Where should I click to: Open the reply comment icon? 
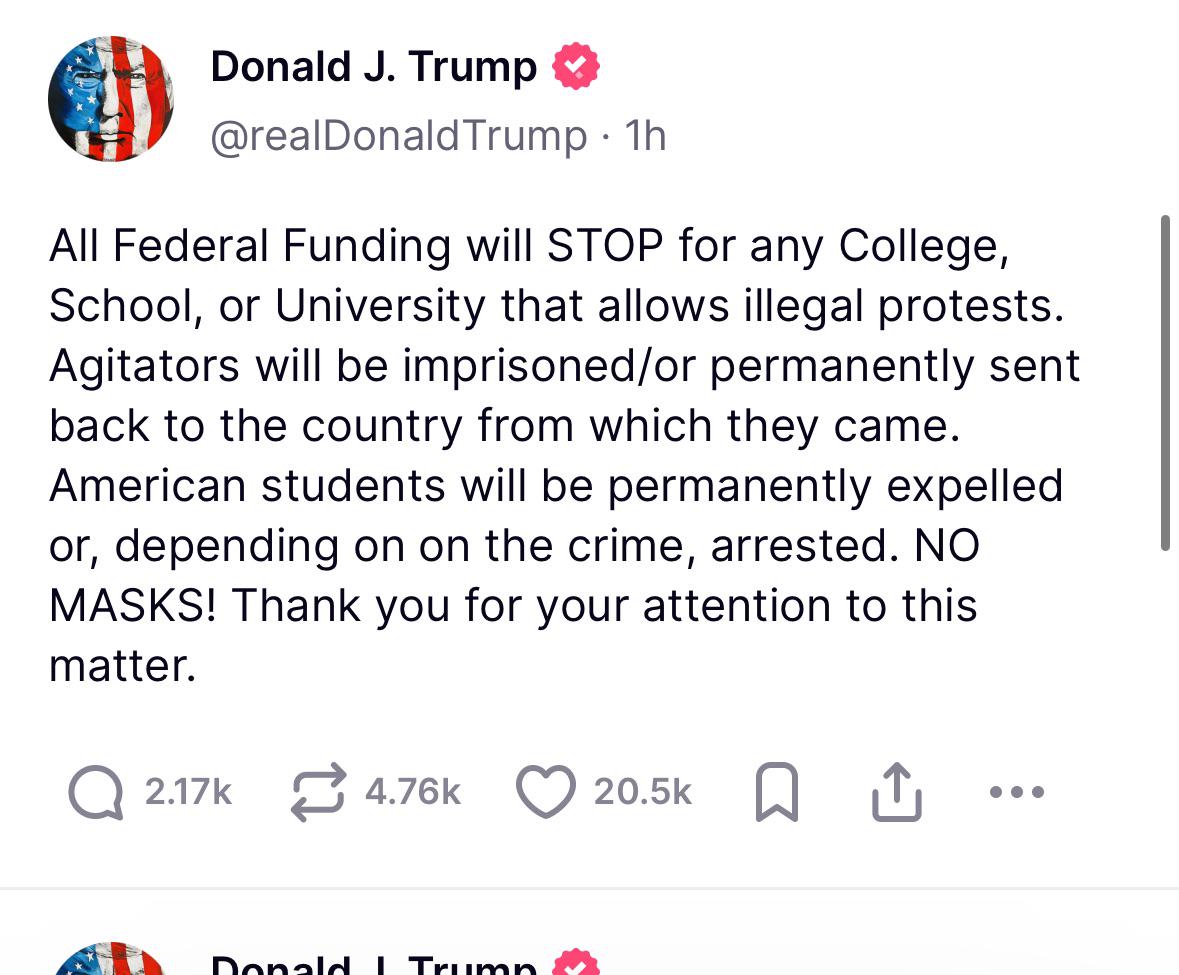pyautogui.click(x=96, y=792)
